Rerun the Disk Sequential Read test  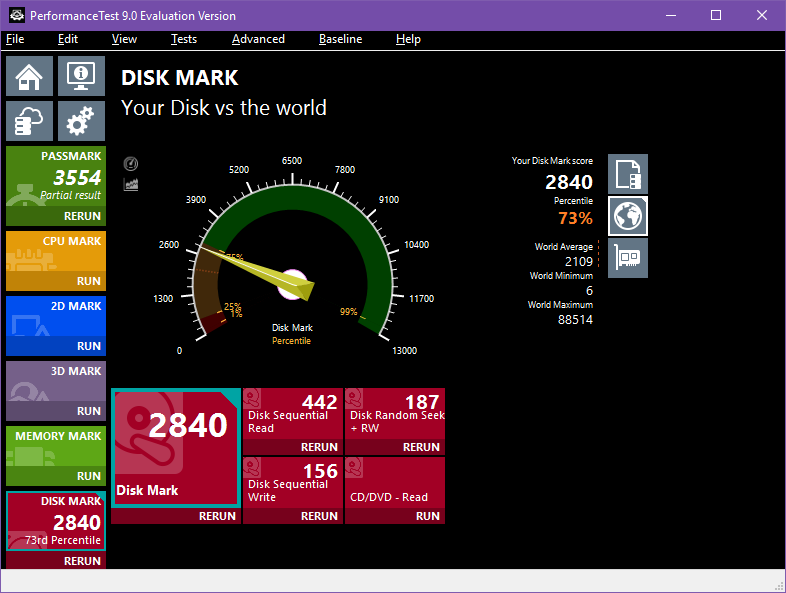click(x=319, y=447)
